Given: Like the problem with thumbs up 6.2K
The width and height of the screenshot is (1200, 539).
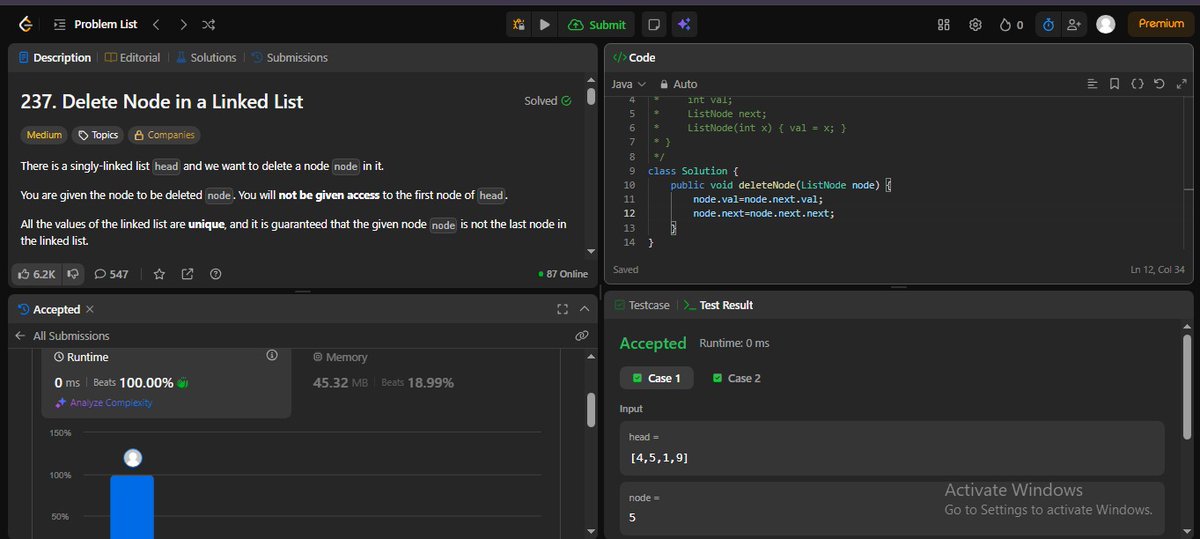Looking at the screenshot, I should click(37, 274).
